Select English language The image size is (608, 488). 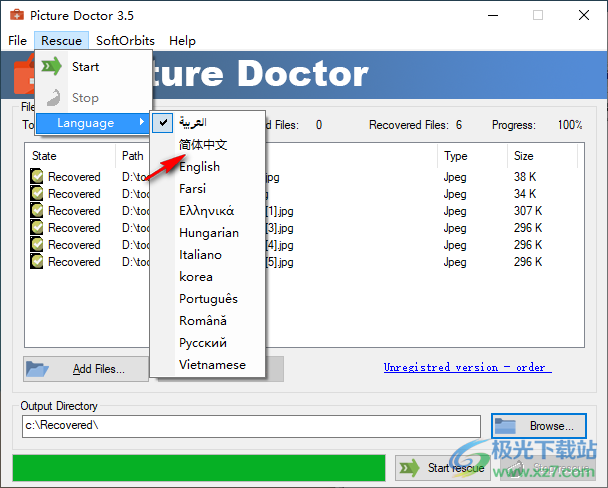pyautogui.click(x=207, y=167)
